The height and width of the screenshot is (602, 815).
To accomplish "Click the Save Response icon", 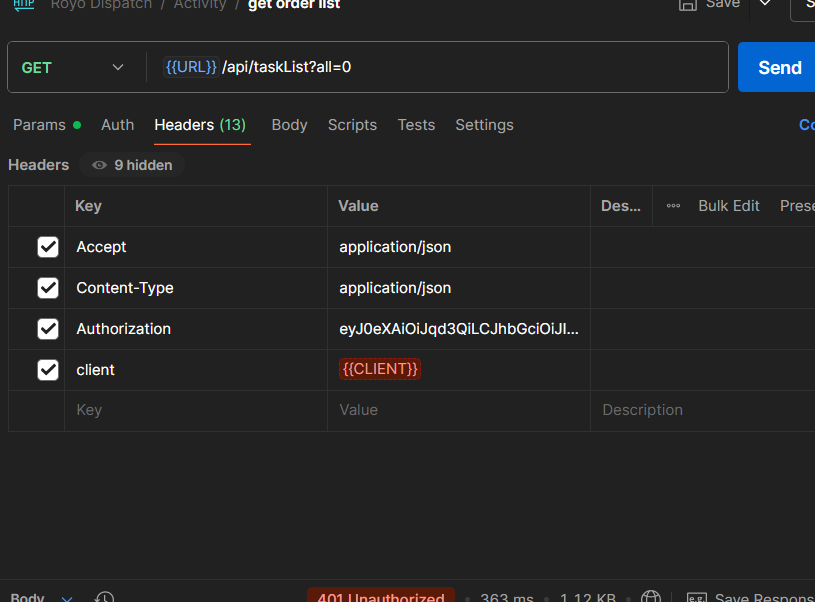I will [x=697, y=597].
